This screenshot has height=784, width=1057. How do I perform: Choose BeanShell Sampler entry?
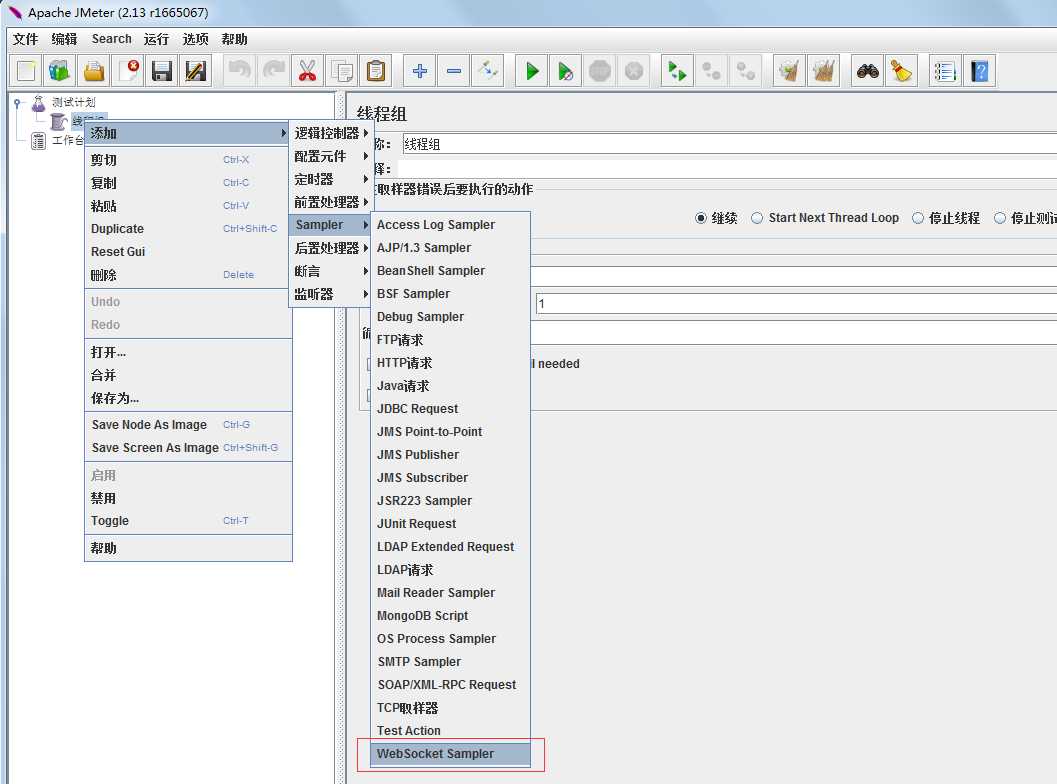450,271
